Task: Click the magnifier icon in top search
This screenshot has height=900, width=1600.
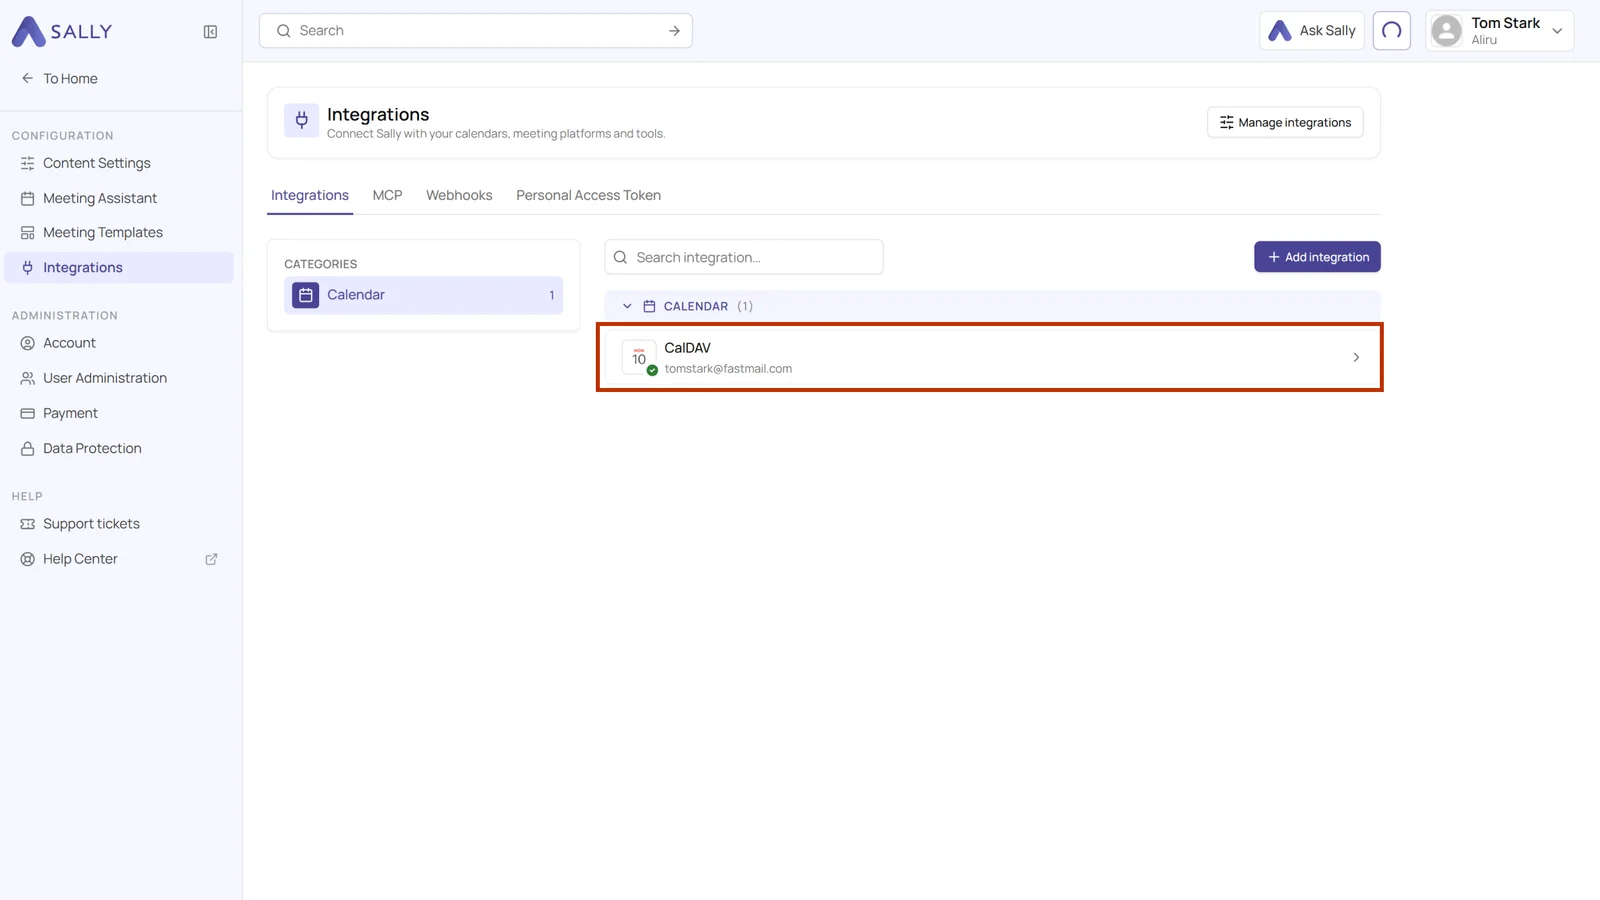Action: click(x=284, y=31)
